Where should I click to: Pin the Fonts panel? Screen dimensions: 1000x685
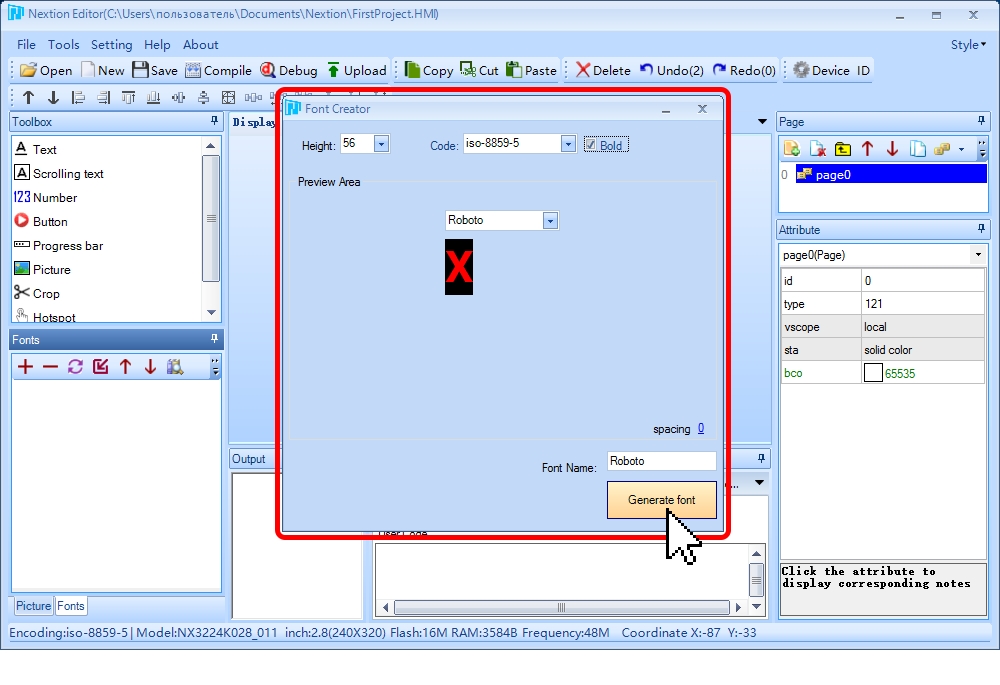click(214, 339)
